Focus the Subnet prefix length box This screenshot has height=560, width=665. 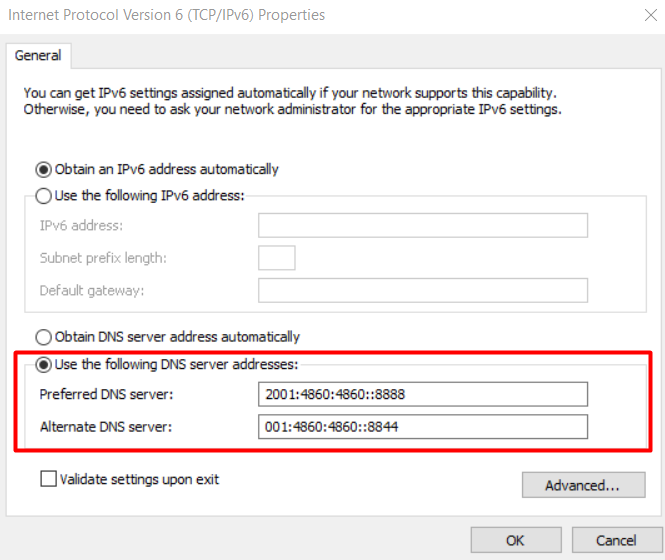tap(276, 258)
